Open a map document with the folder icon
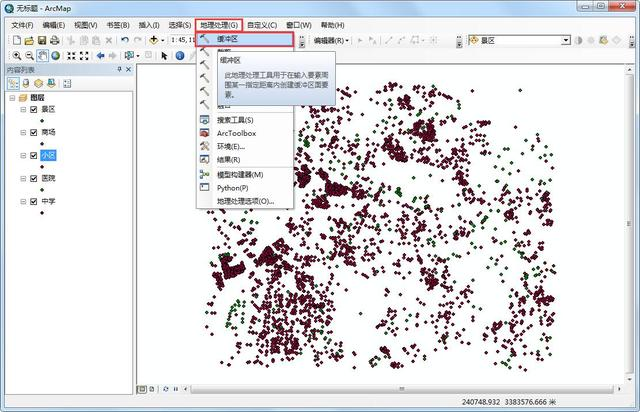This screenshot has height=412, width=640. point(29,40)
